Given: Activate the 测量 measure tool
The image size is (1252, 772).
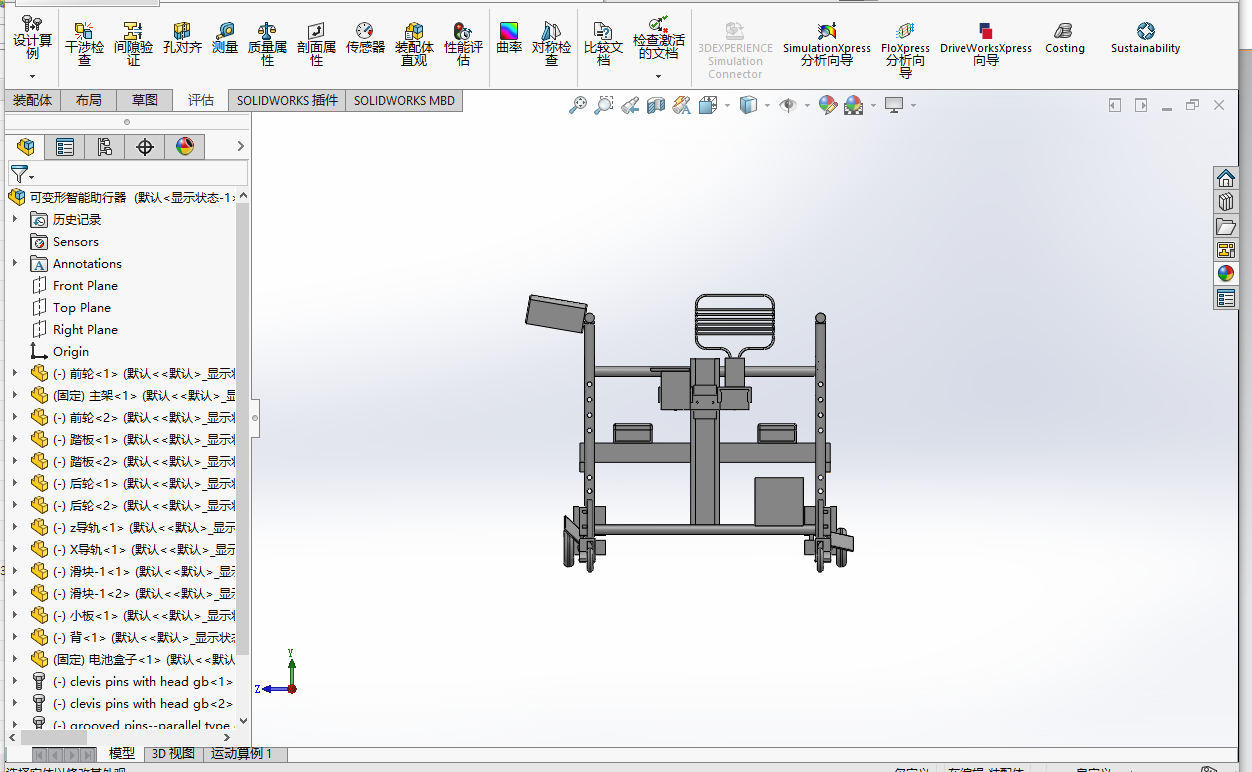Looking at the screenshot, I should [x=225, y=39].
